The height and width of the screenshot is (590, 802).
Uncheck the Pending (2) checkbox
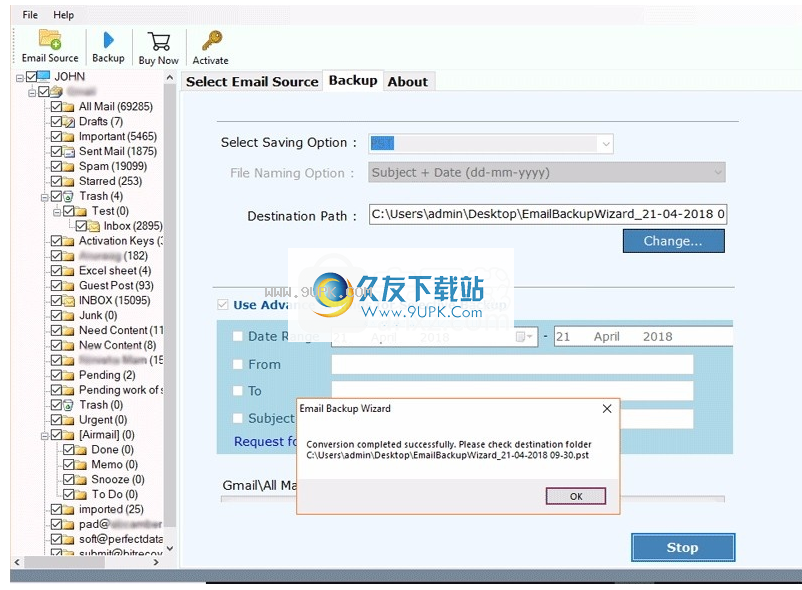point(56,375)
